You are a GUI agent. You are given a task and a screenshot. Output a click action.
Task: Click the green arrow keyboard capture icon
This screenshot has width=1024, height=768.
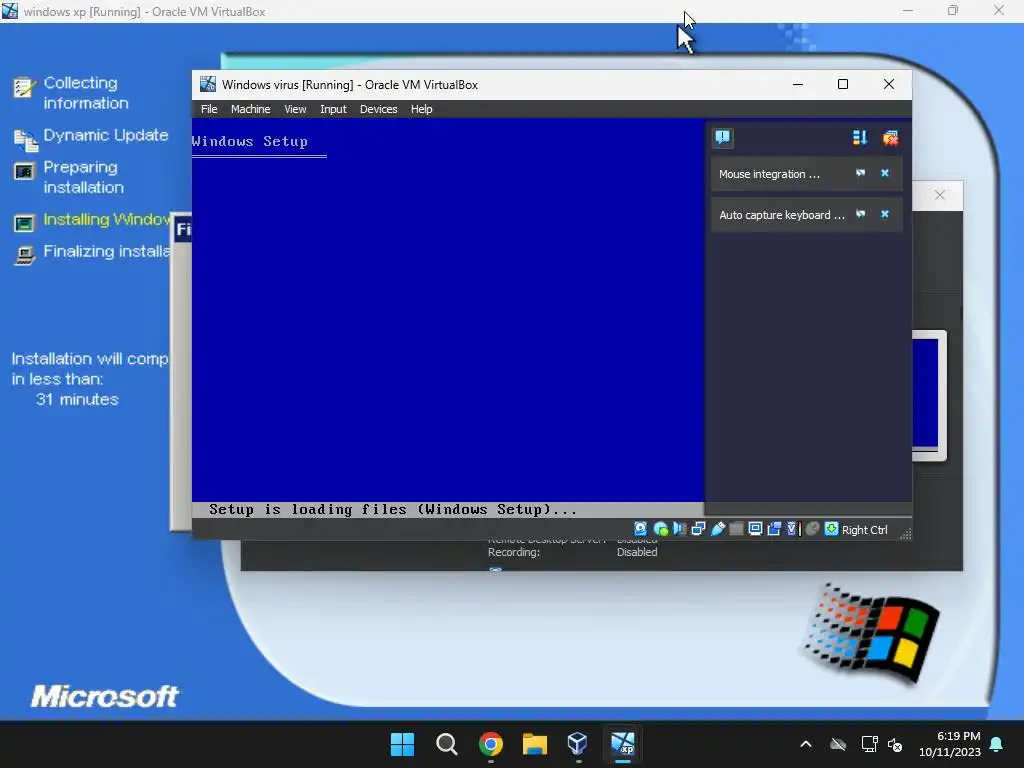coord(831,529)
